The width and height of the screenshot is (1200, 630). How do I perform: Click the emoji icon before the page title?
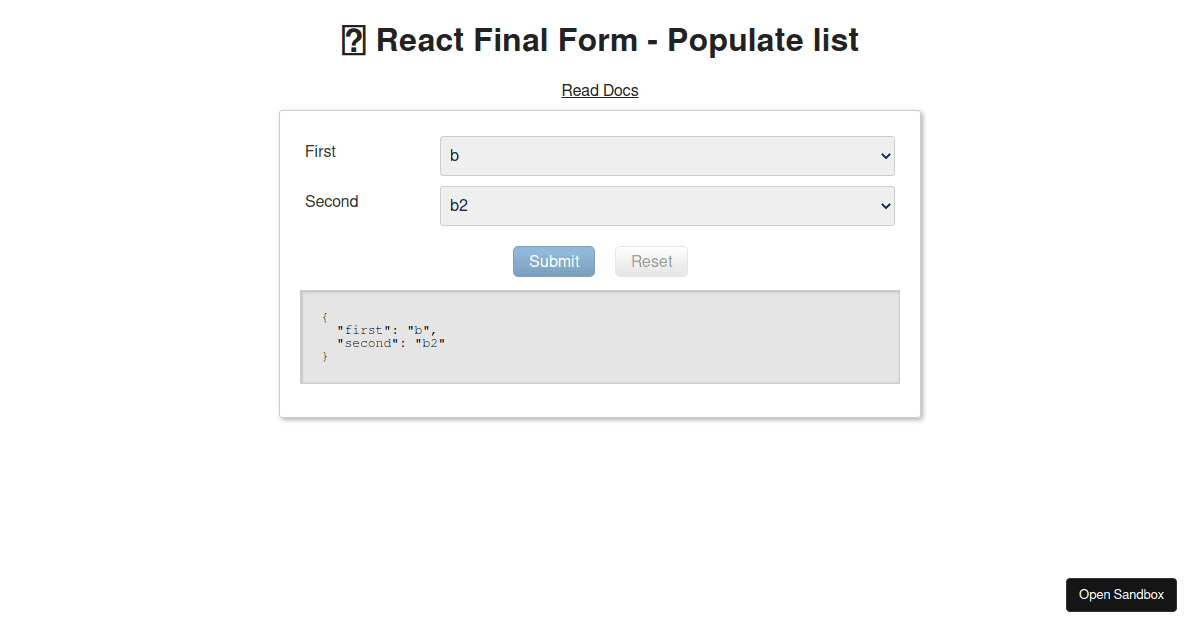coord(354,41)
